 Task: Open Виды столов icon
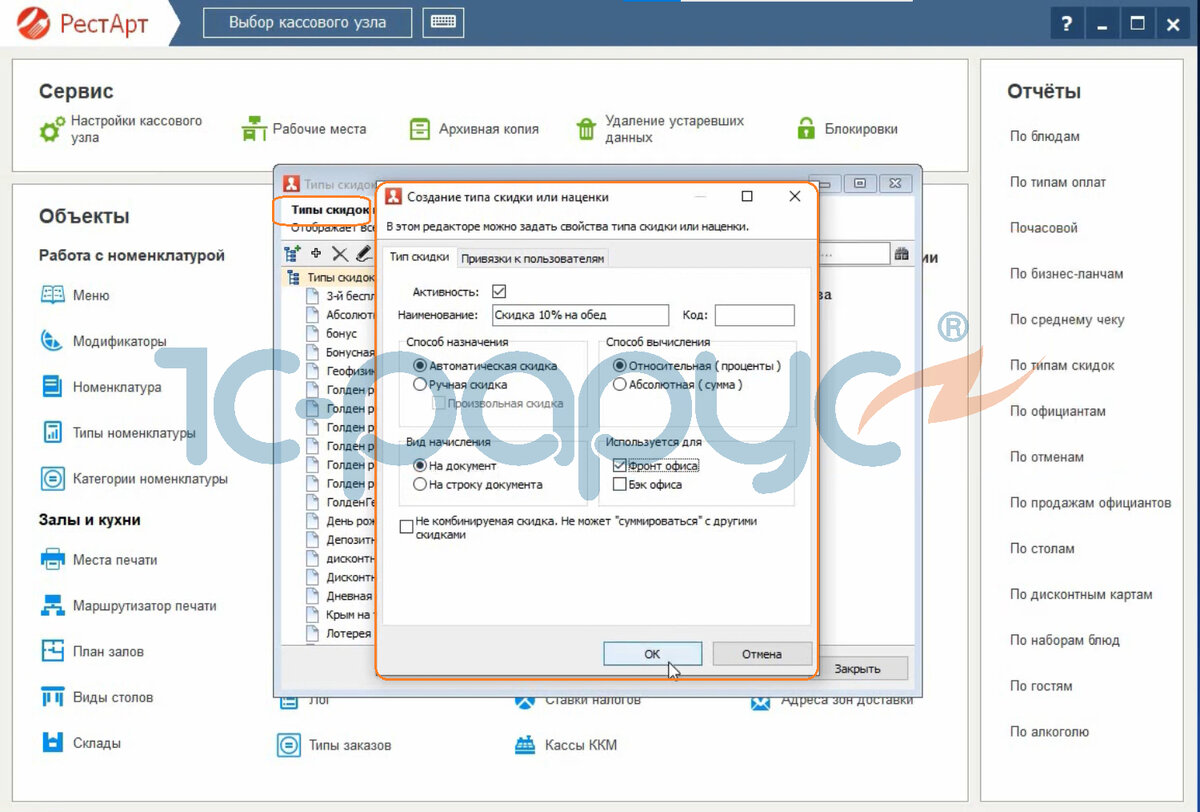pyautogui.click(x=53, y=697)
